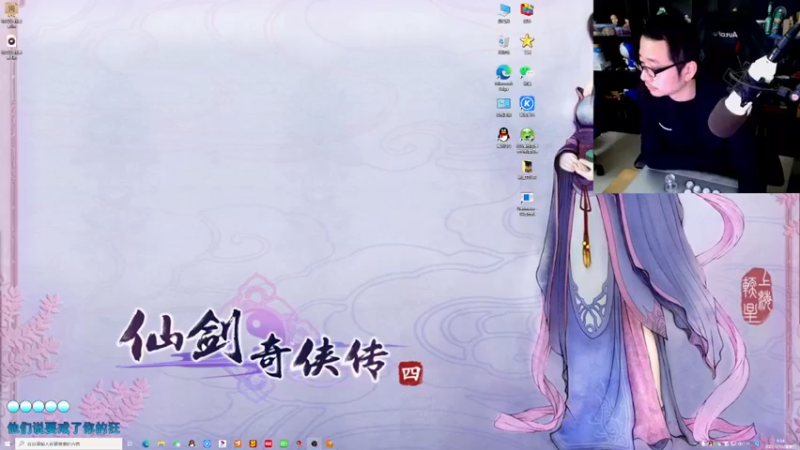This screenshot has height=450, width=800.
Task: Open the black circle taskbar app
Action: point(314,444)
